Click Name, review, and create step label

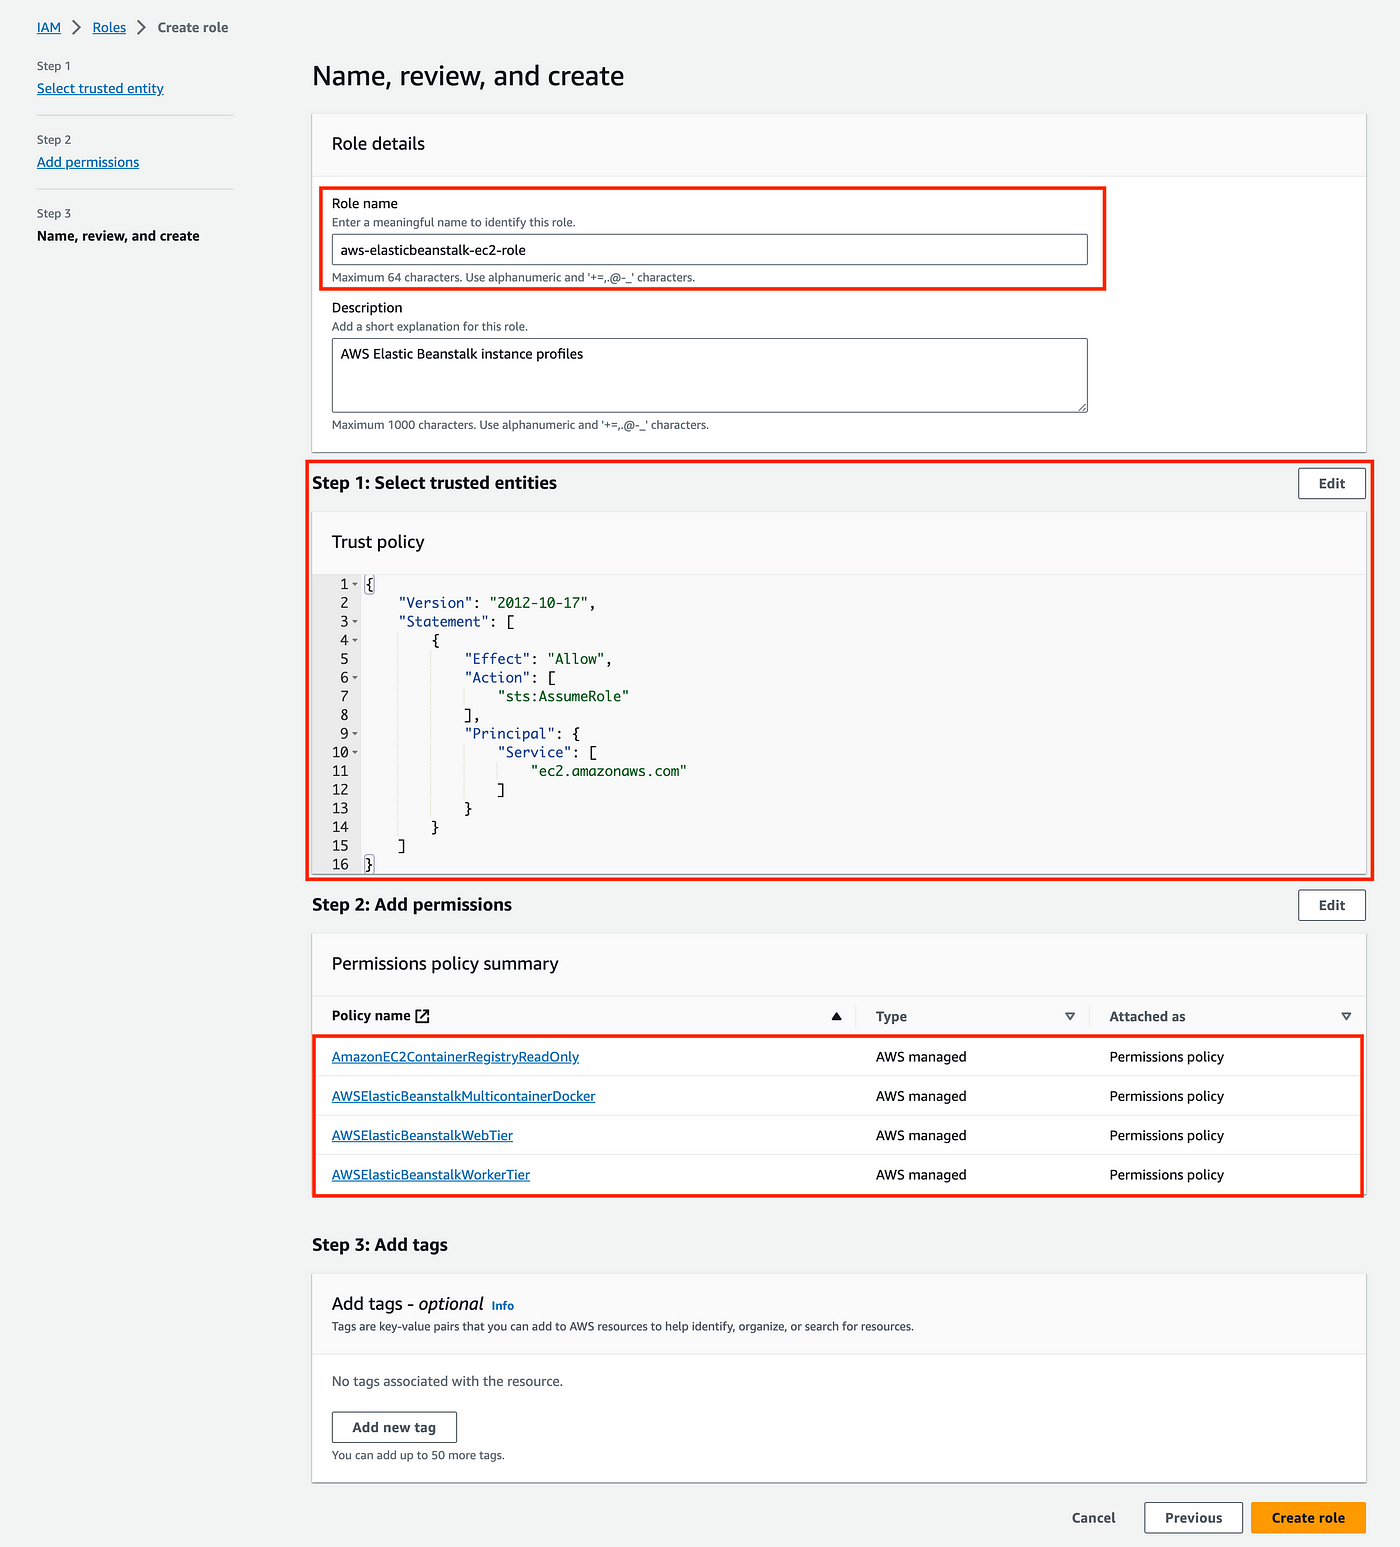(118, 237)
